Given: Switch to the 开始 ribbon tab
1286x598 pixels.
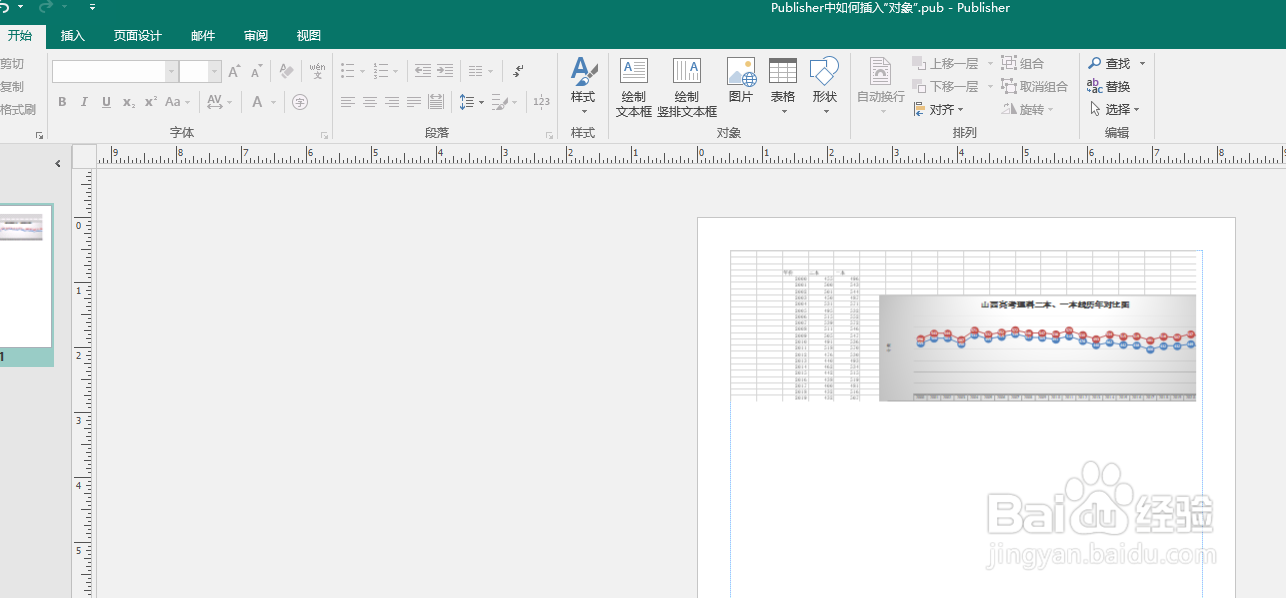Looking at the screenshot, I should [20, 36].
